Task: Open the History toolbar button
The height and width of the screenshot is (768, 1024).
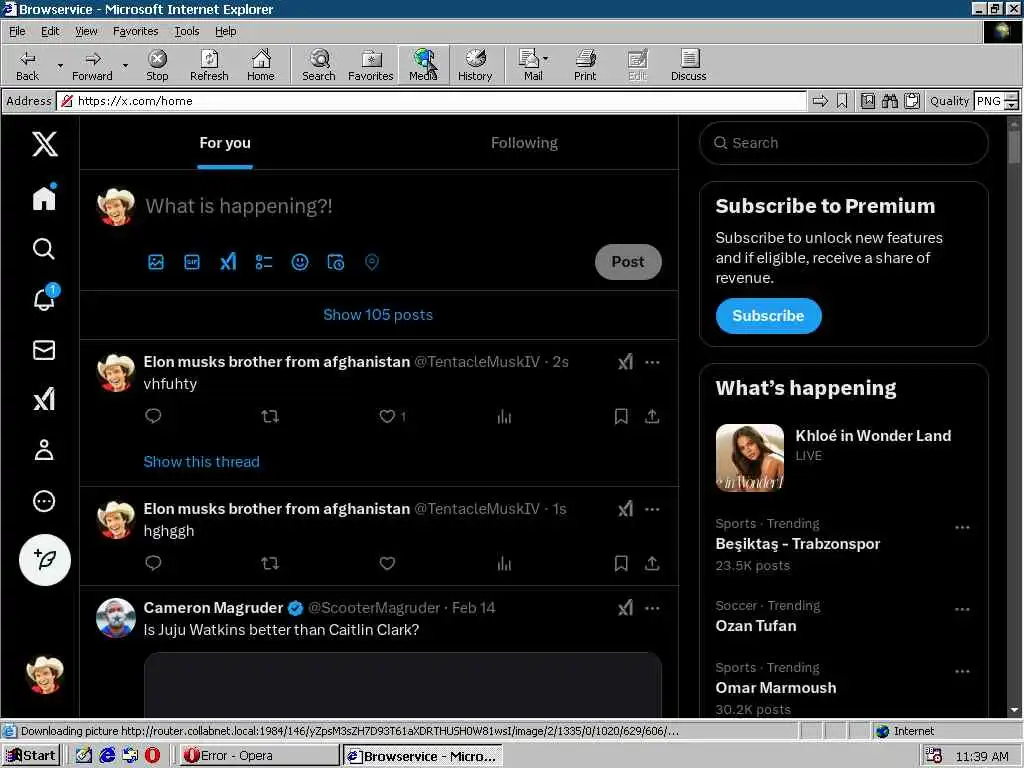Action: point(475,65)
